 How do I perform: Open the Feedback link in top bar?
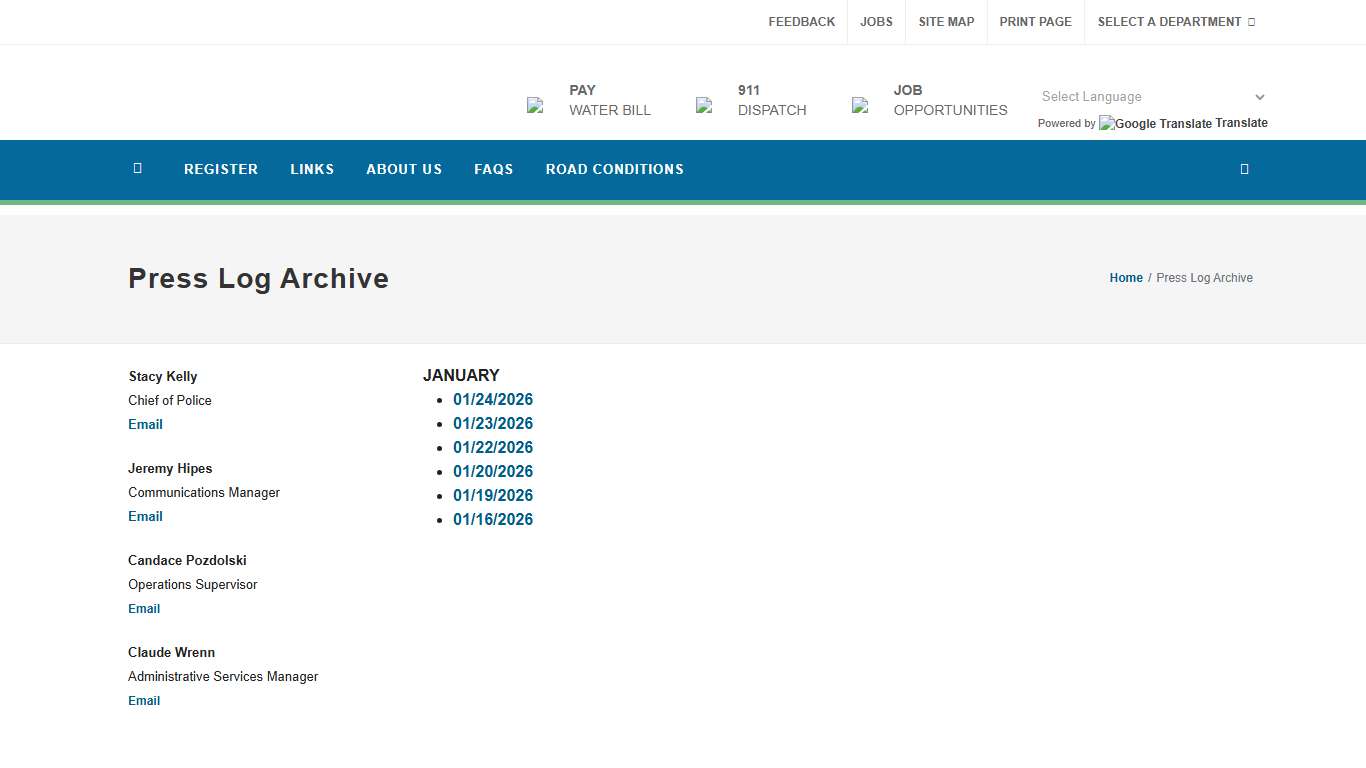[x=801, y=22]
